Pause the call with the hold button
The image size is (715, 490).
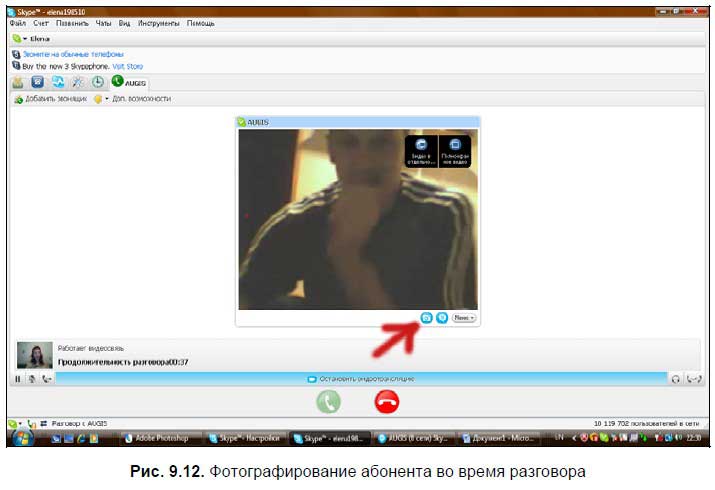(18, 379)
